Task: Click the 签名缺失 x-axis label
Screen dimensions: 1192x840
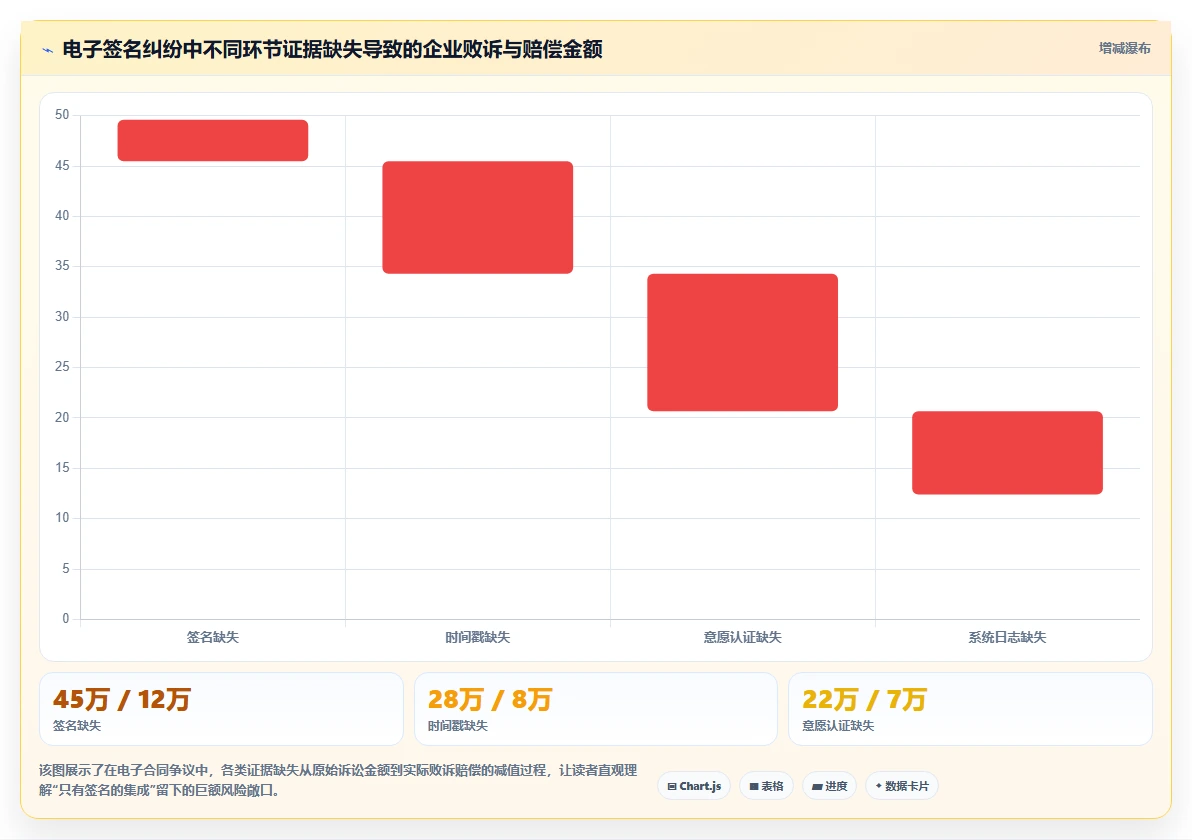Action: click(x=213, y=637)
